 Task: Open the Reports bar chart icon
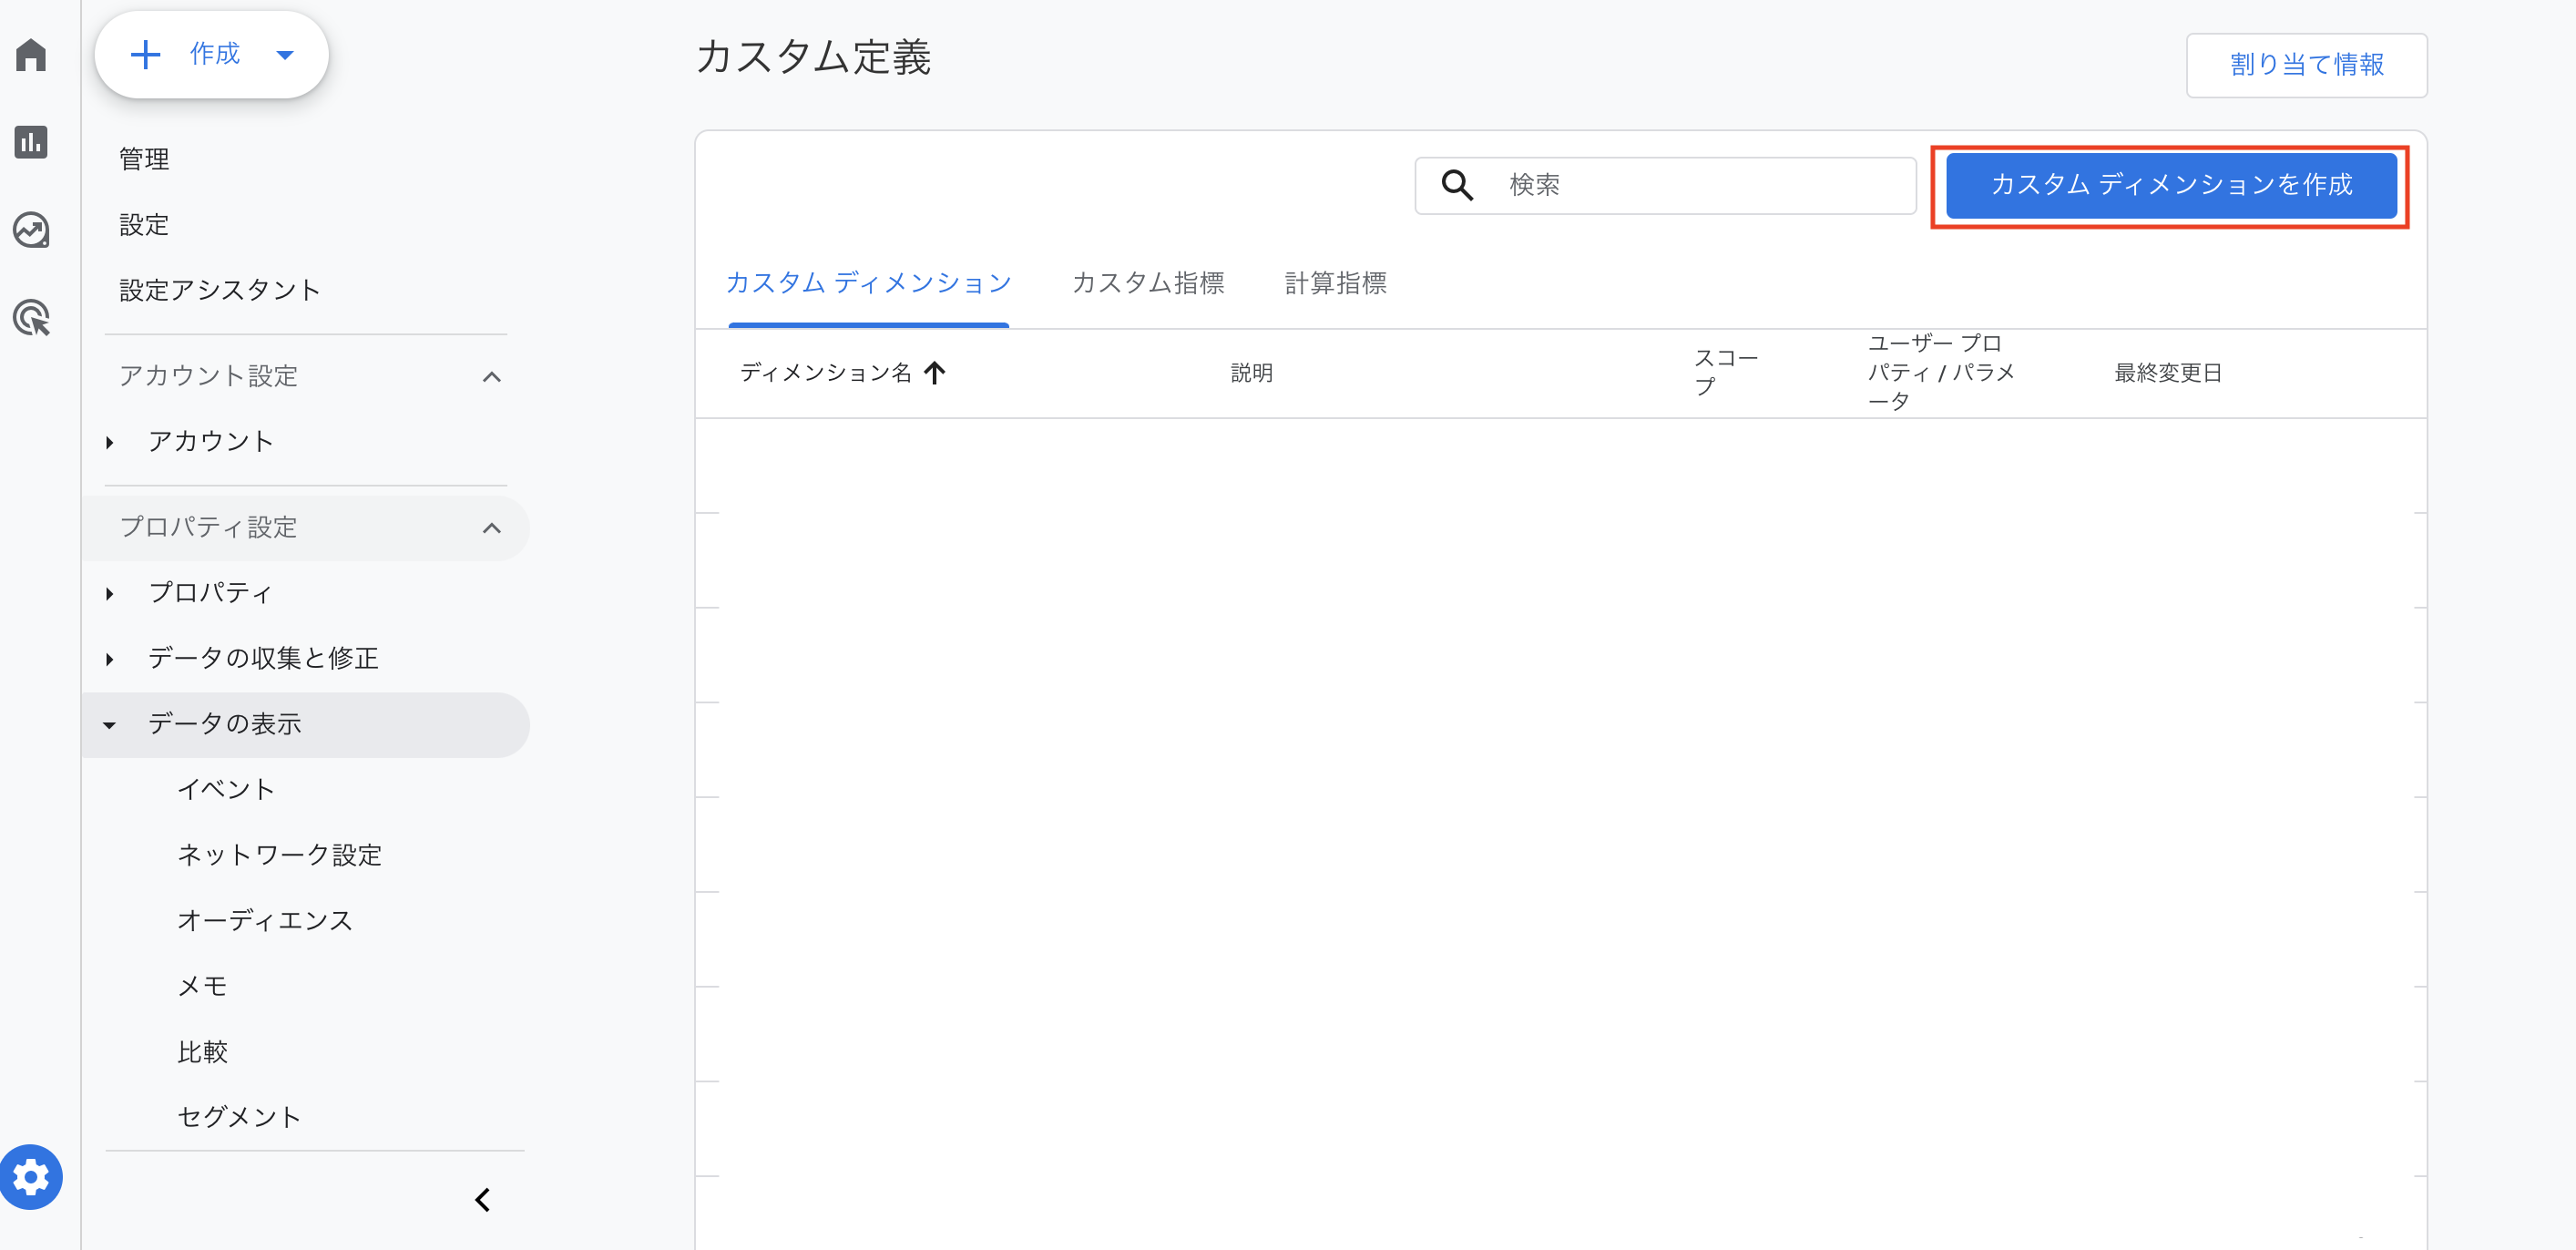click(x=31, y=142)
